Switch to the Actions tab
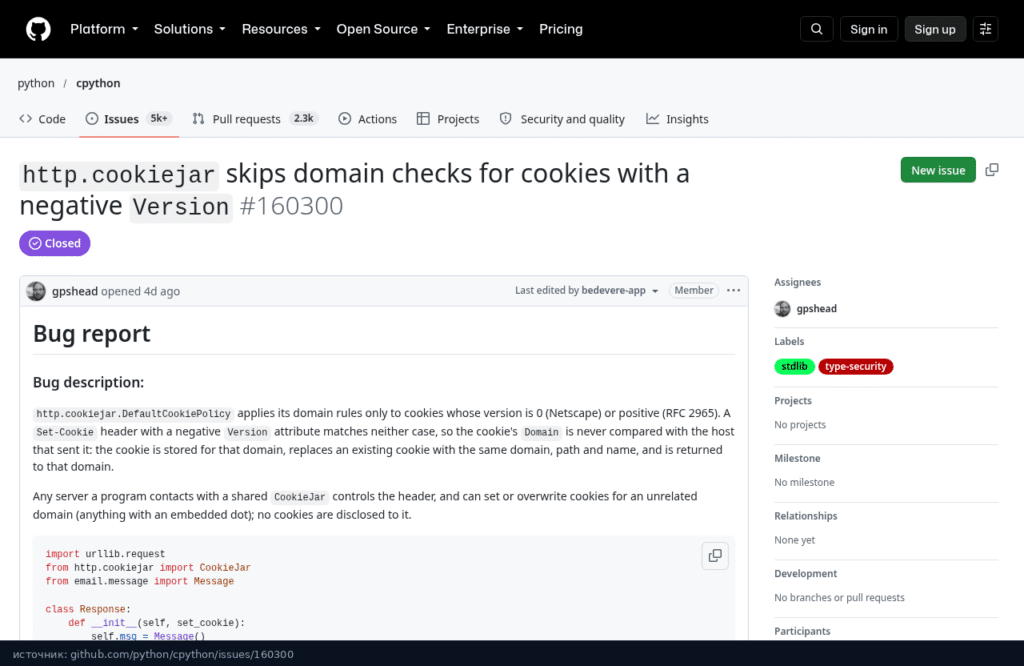Image resolution: width=1024 pixels, height=666 pixels. pos(368,119)
